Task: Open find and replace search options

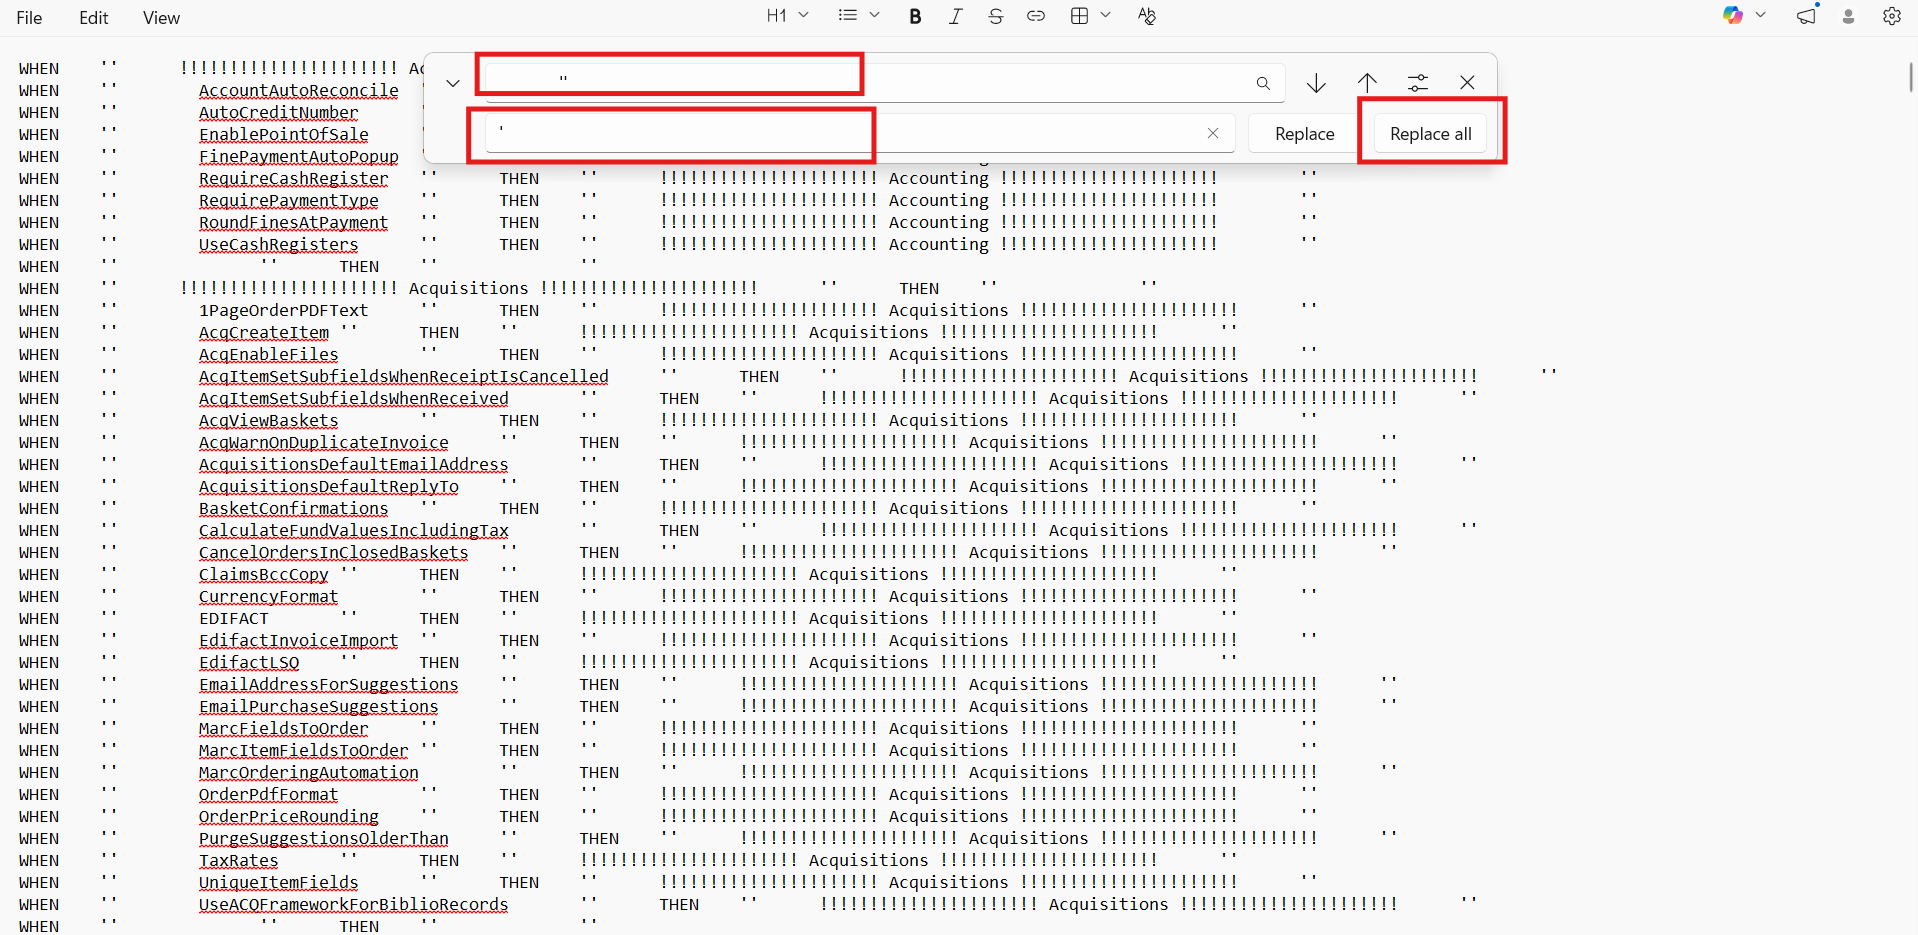Action: coord(1417,83)
